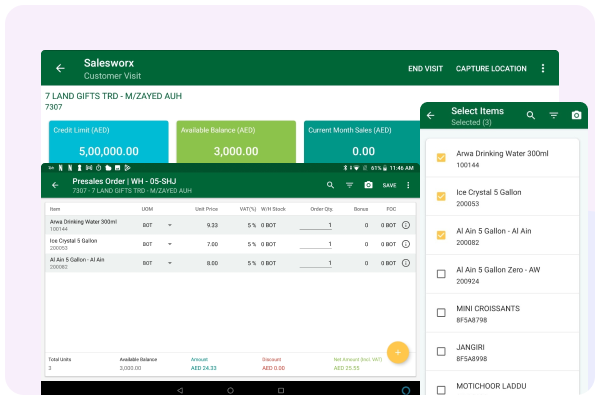Uncheck Arwa Drinking Water 300ml checkbox
The height and width of the screenshot is (400, 600).
441,158
